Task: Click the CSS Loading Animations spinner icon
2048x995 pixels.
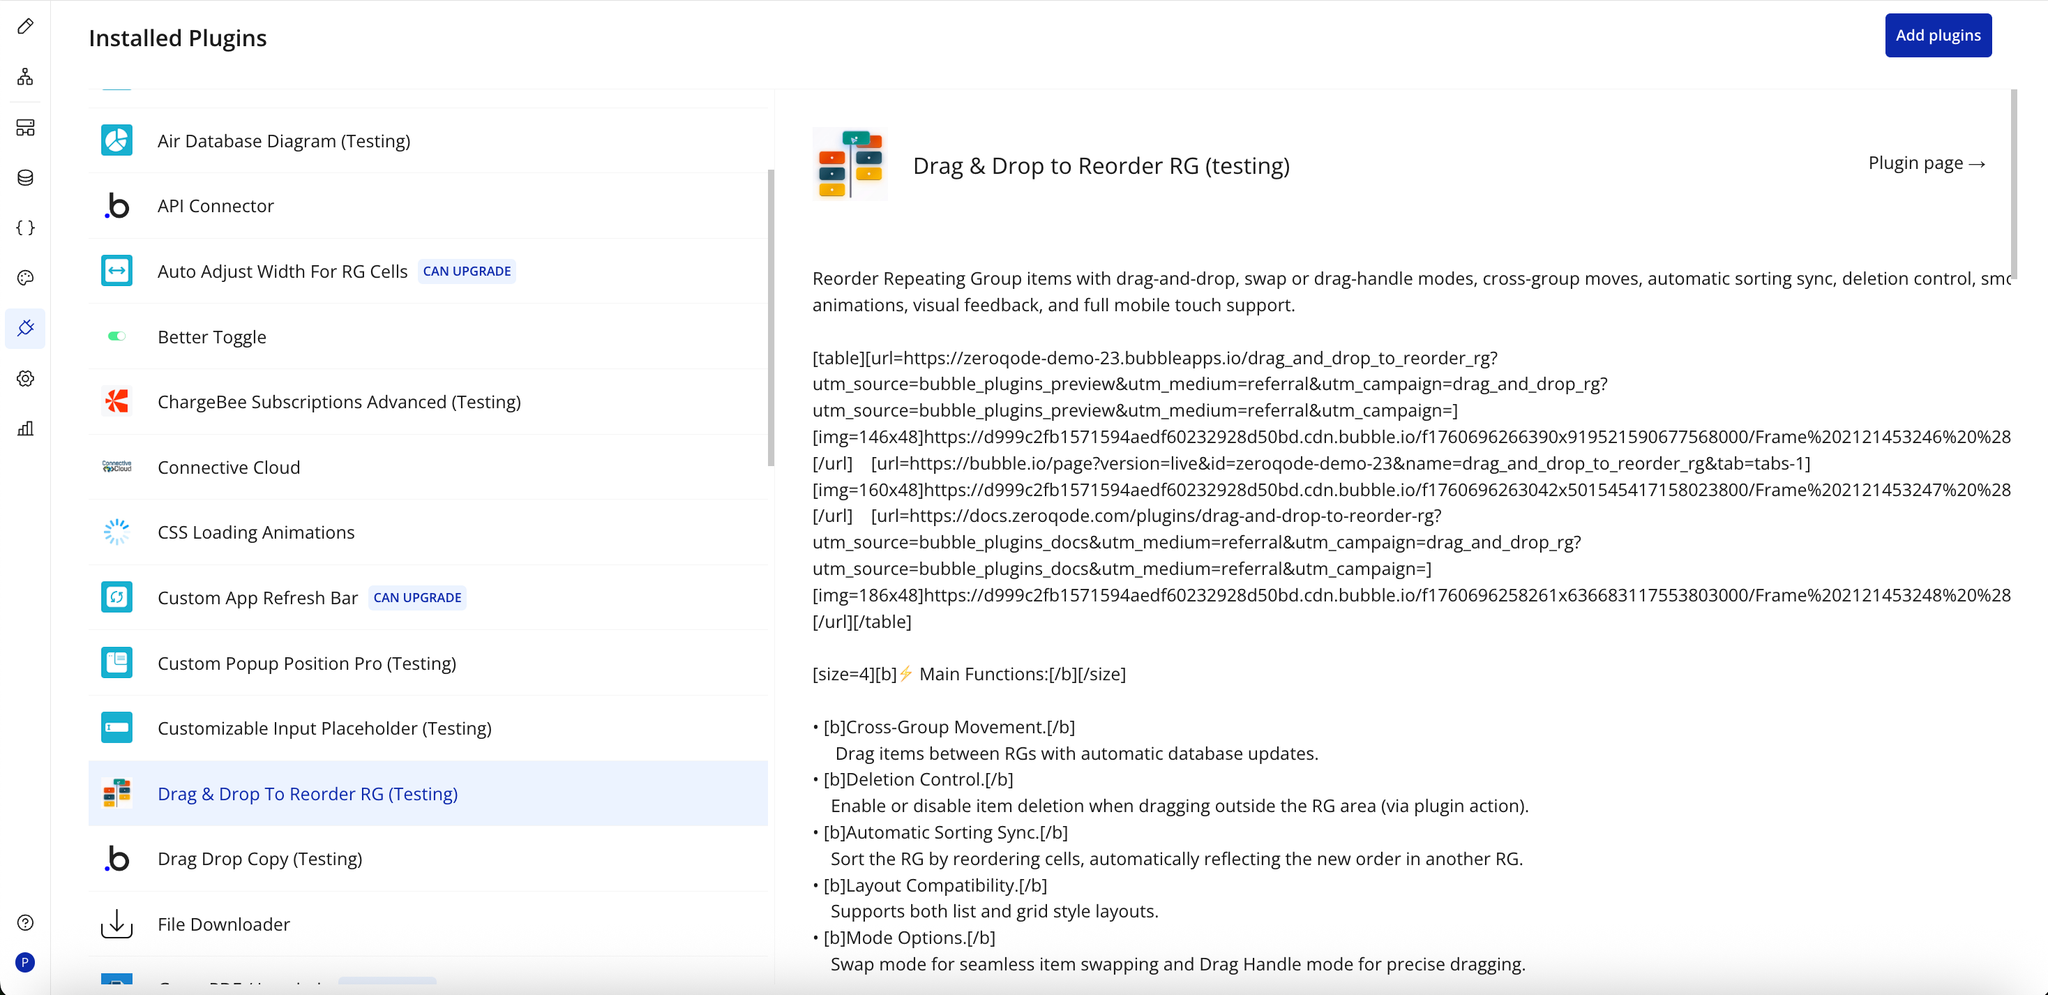Action: click(x=117, y=532)
